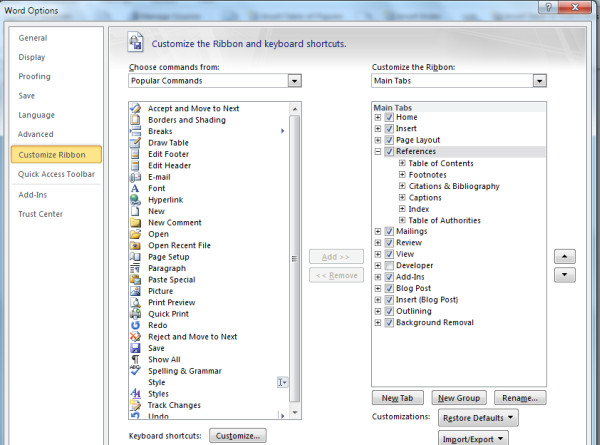Viewport: 600px width, 445px height.
Task: Click the commands list scrollbar thumb
Action: tap(294, 259)
